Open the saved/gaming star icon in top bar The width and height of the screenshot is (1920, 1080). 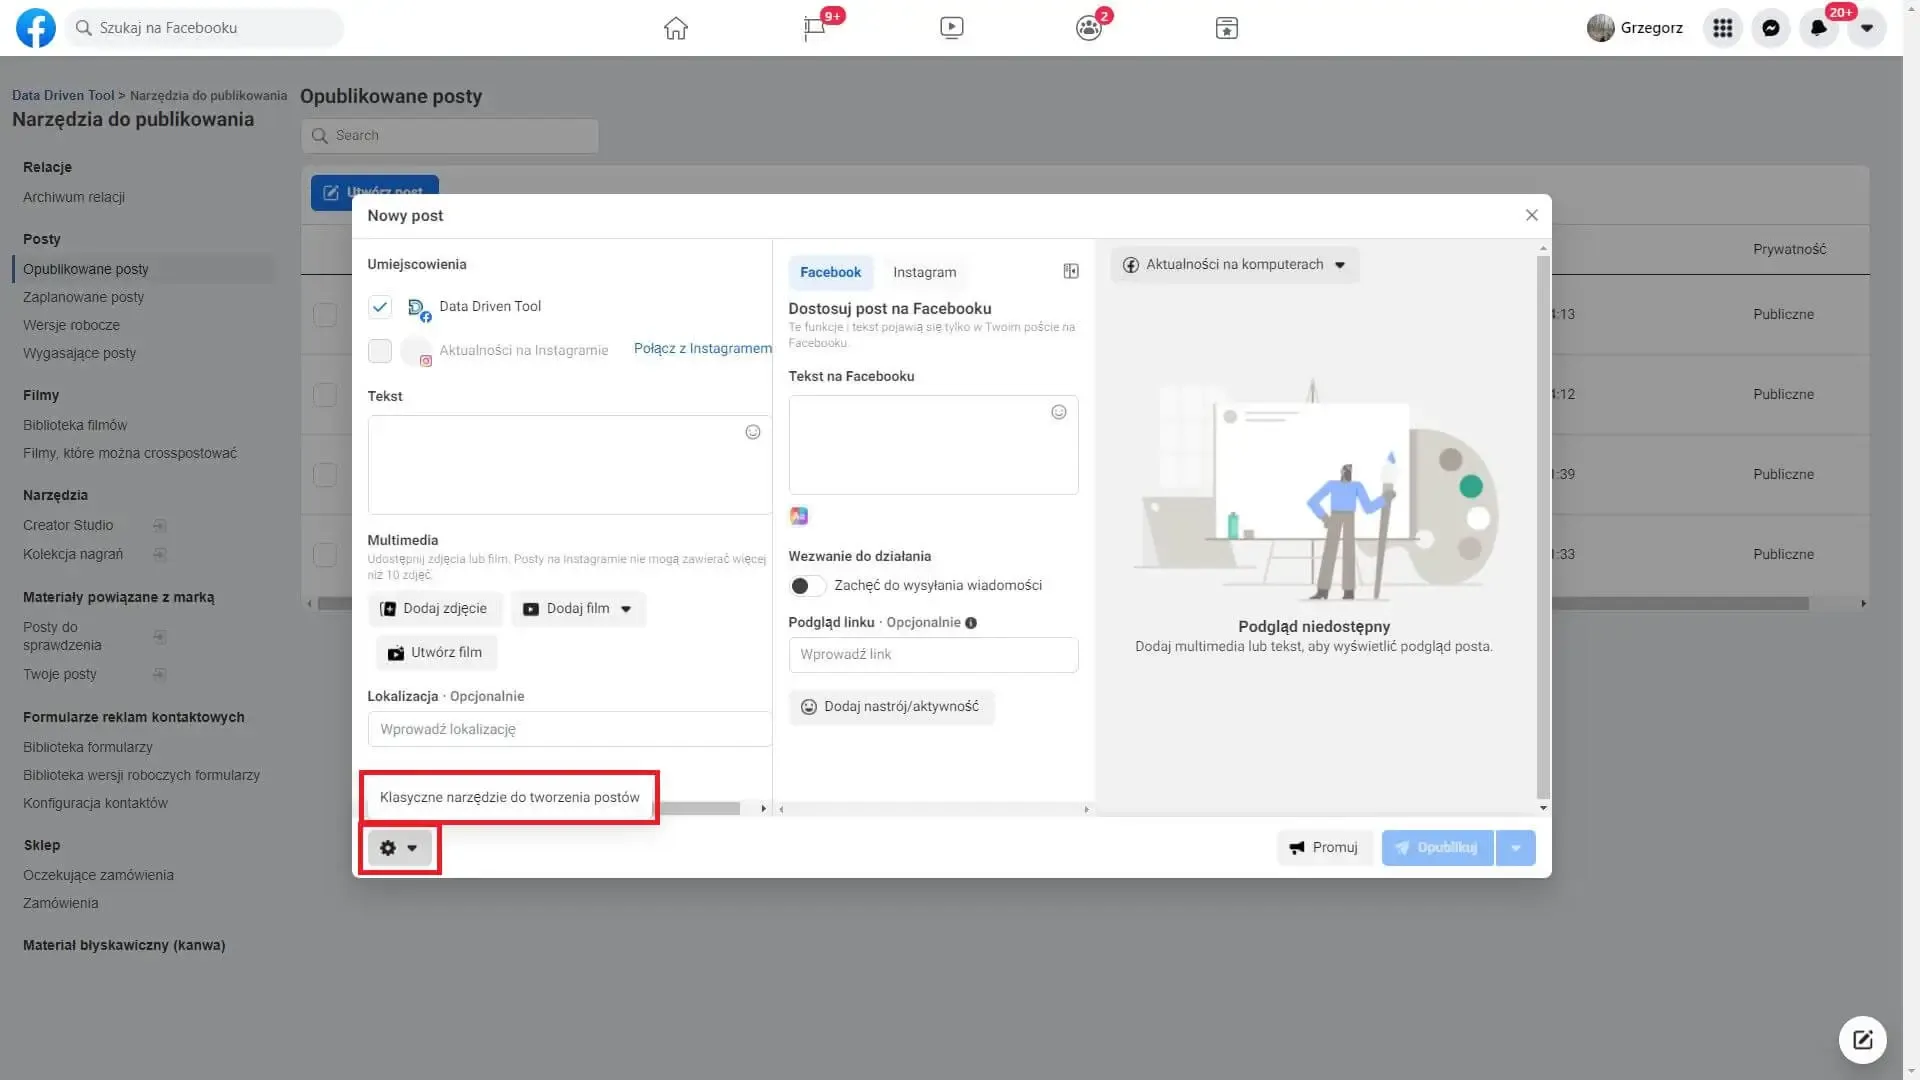1227,28
